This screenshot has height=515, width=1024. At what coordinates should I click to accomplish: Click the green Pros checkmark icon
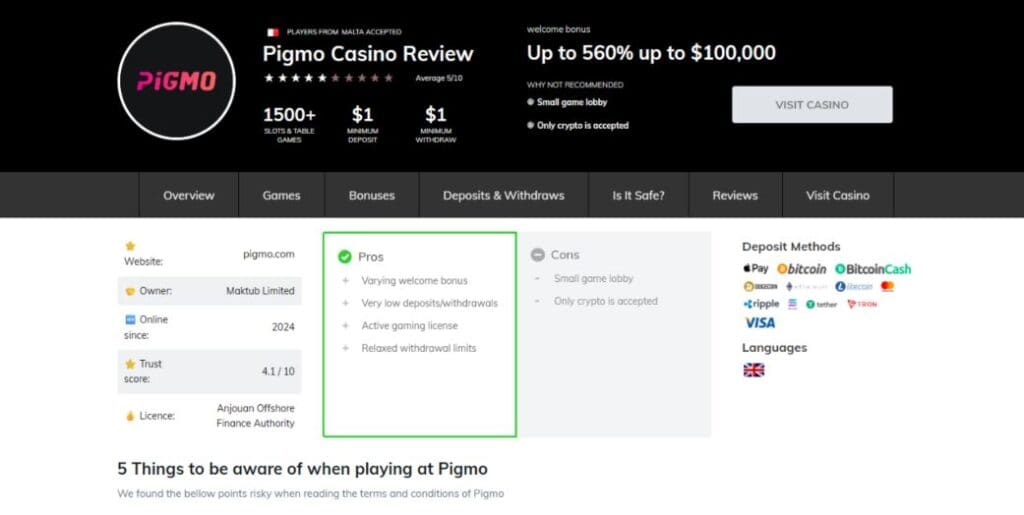click(x=345, y=257)
